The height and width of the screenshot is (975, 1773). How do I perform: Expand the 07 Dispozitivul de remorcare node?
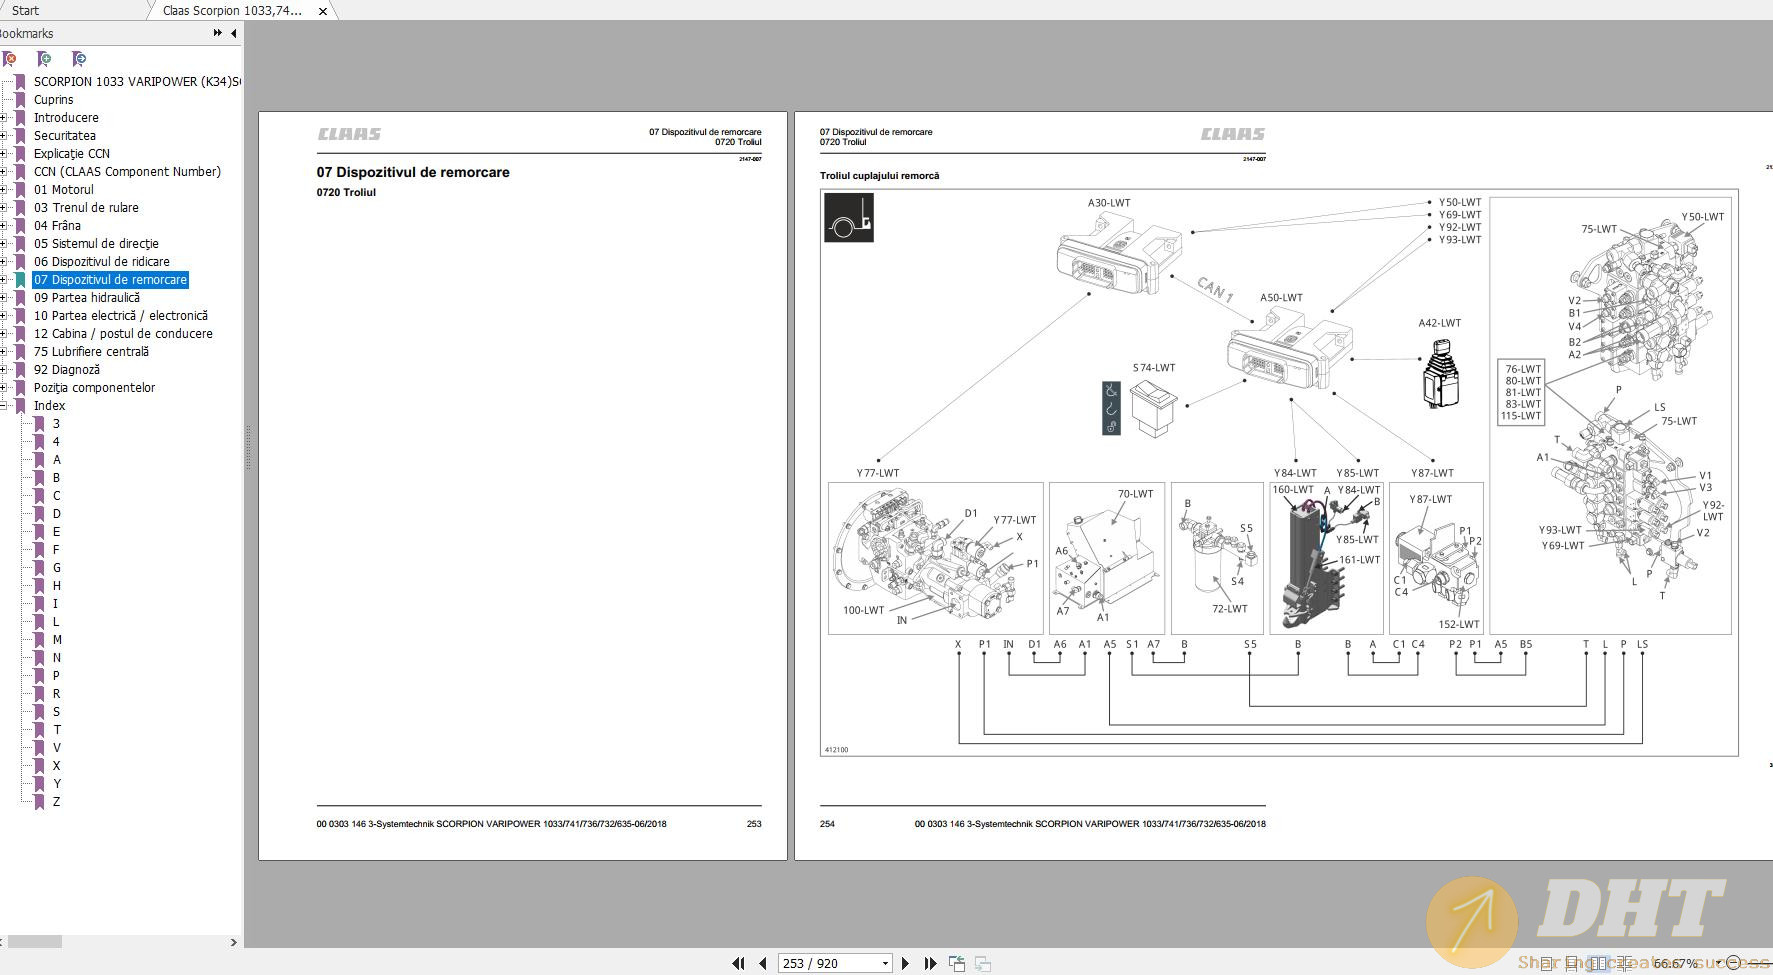[x=3, y=279]
